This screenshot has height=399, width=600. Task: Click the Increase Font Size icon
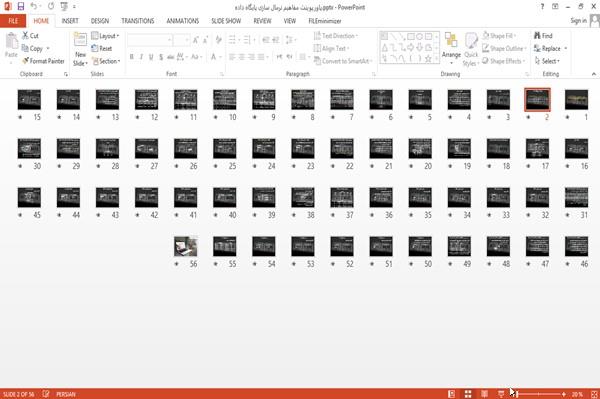(196, 39)
